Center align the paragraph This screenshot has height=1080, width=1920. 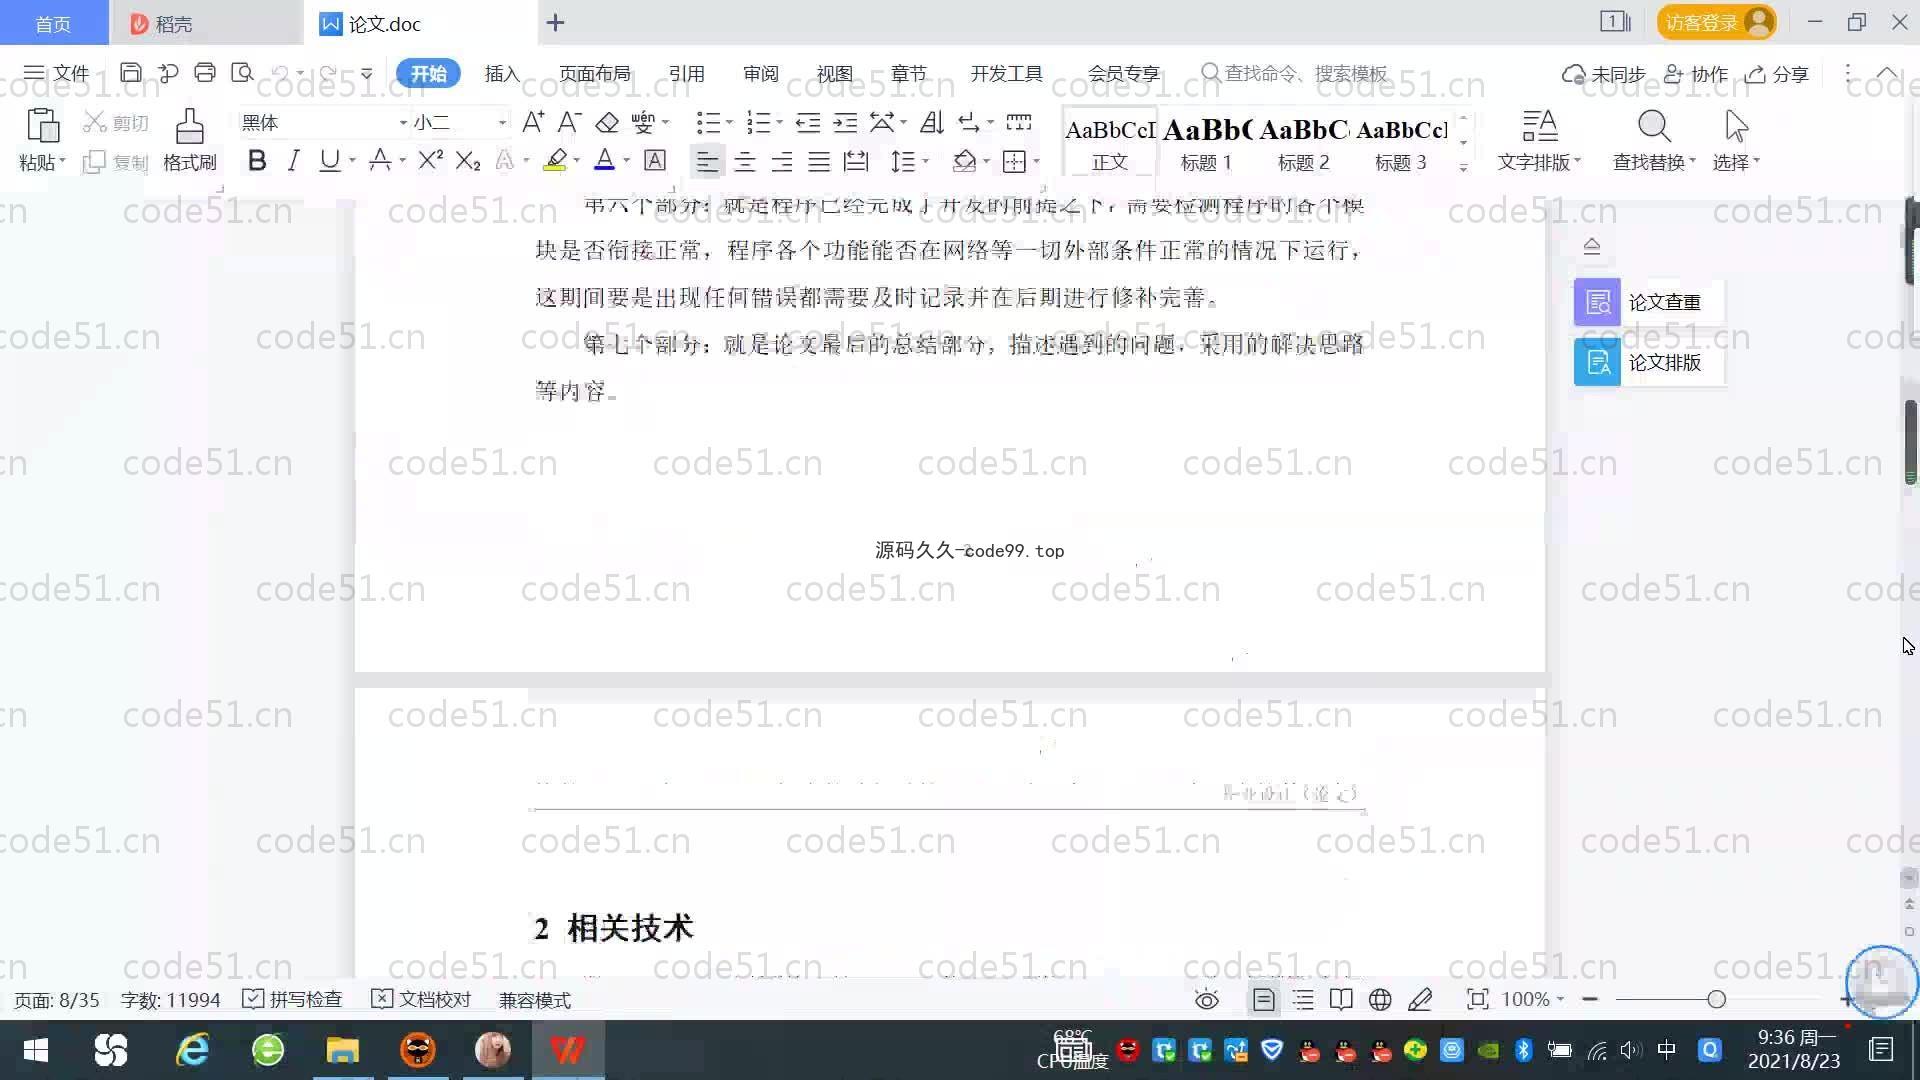[745, 161]
